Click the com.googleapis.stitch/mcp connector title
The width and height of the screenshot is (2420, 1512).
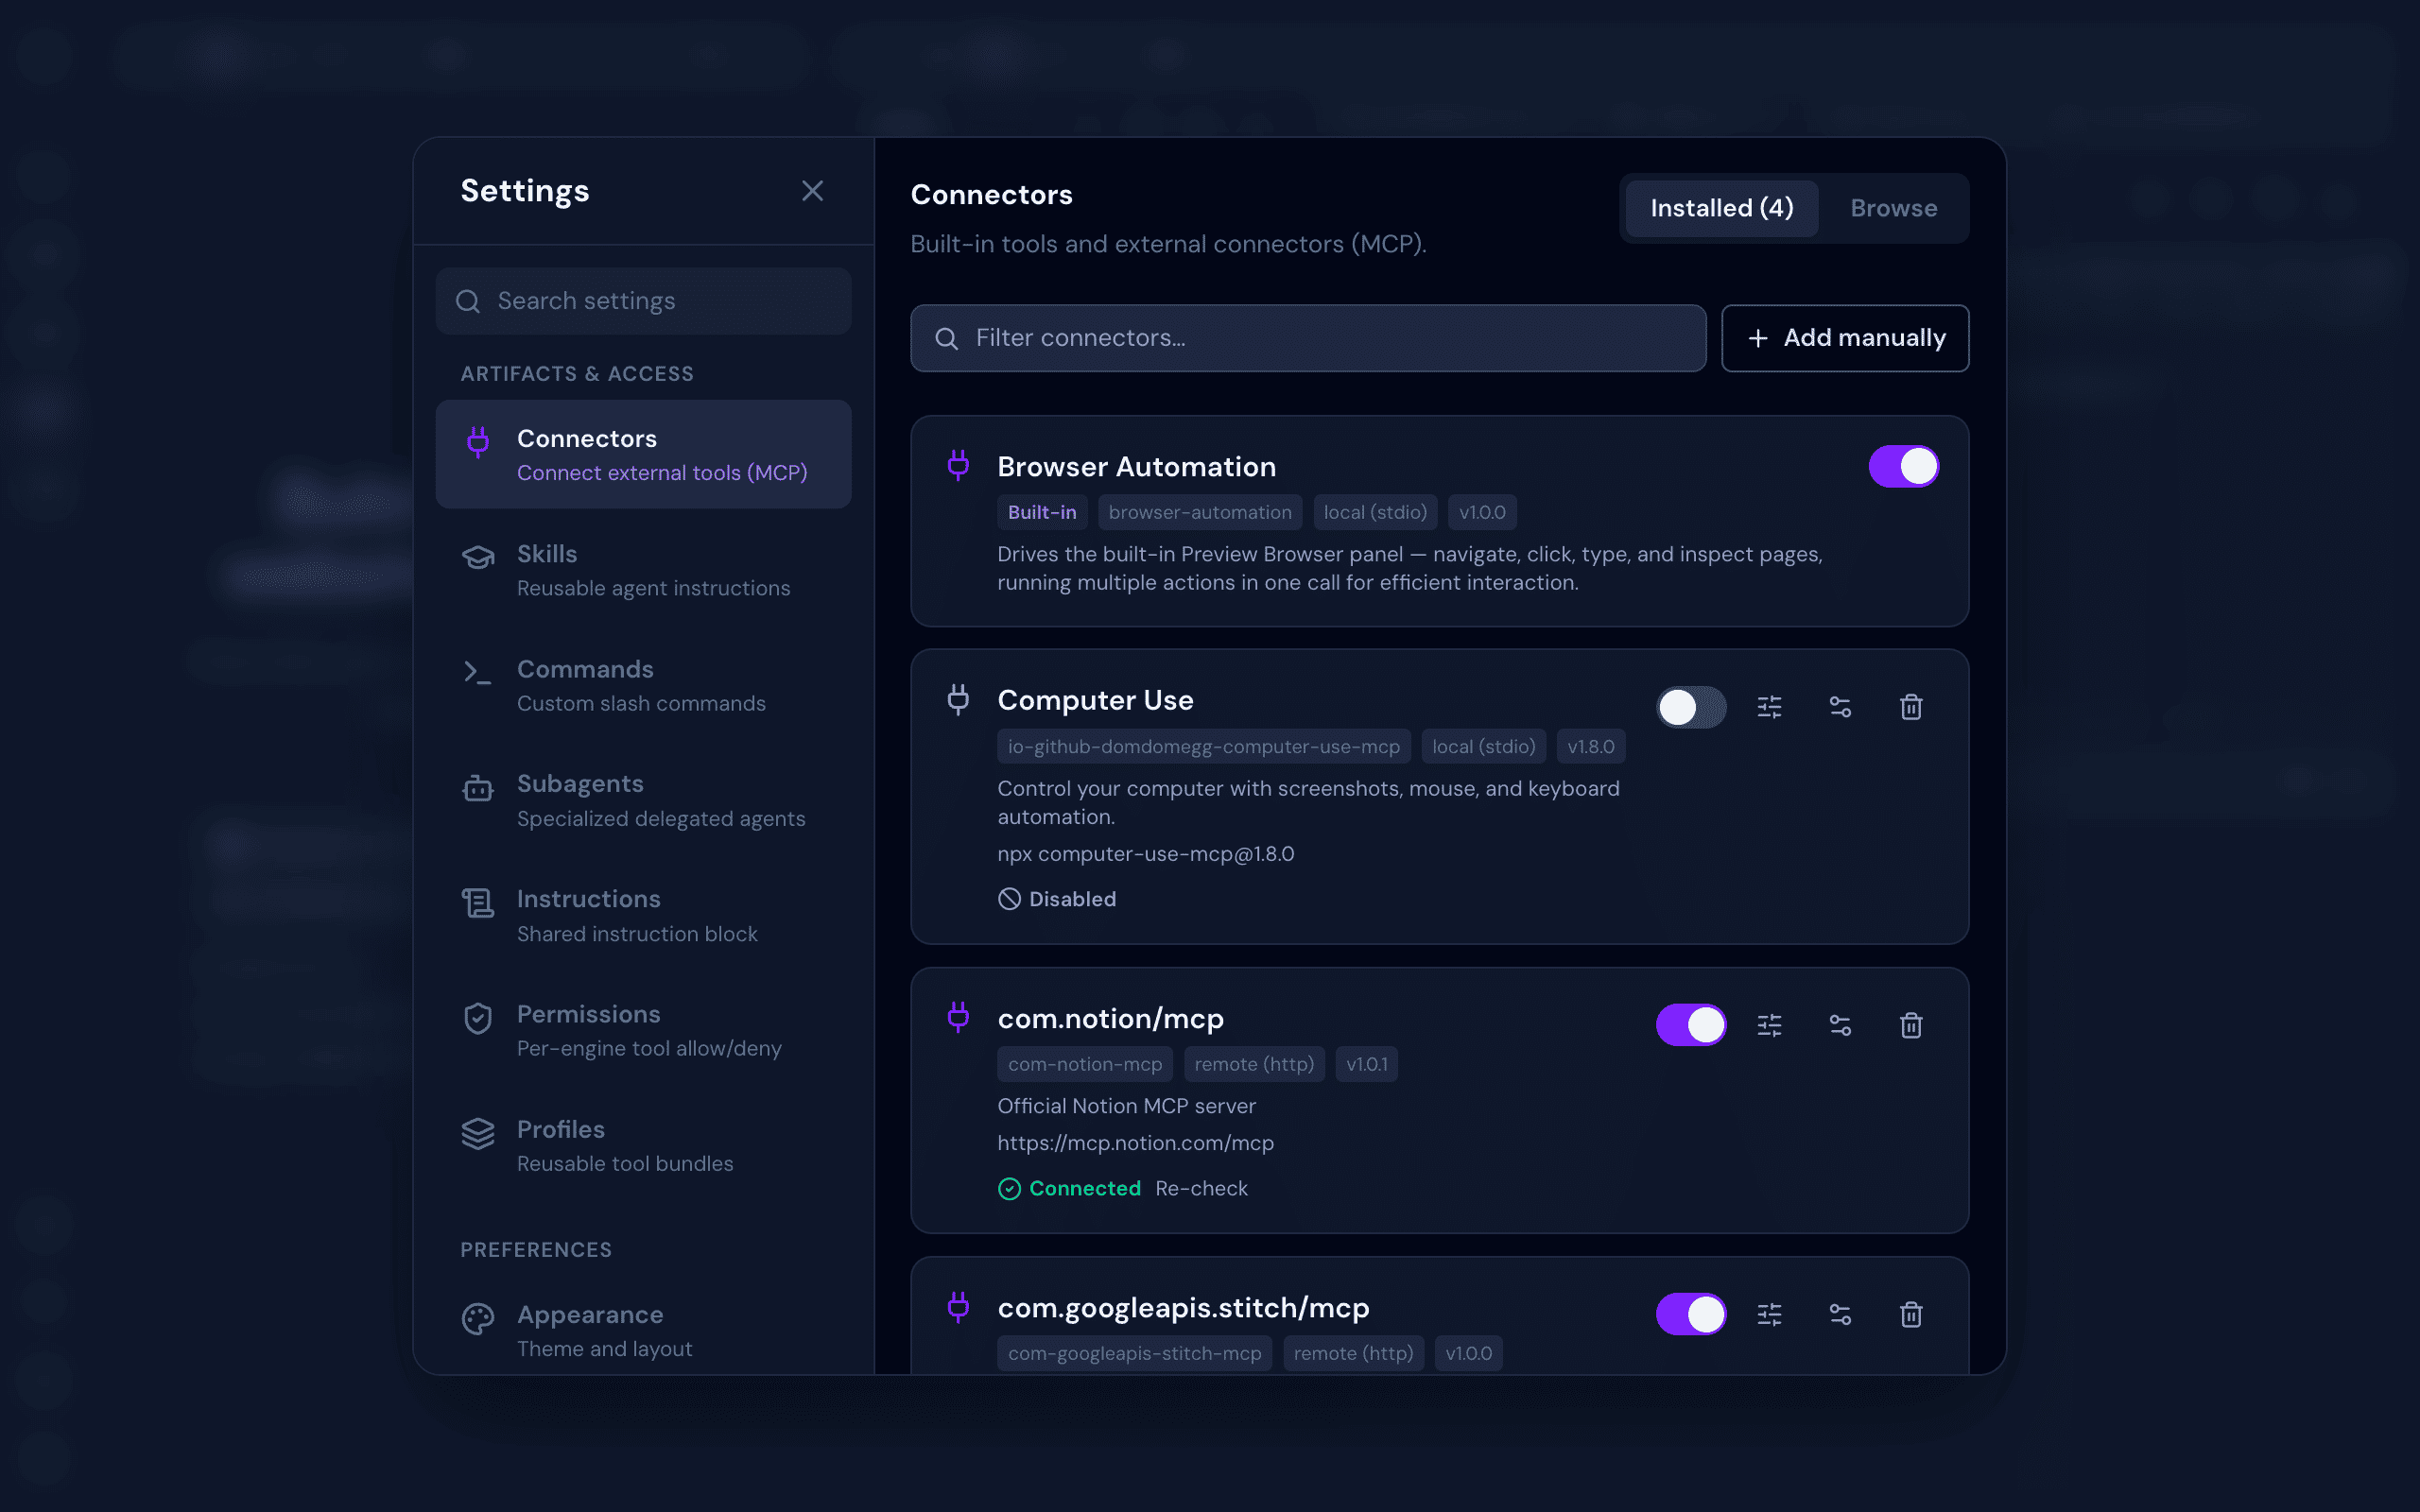[1183, 1308]
